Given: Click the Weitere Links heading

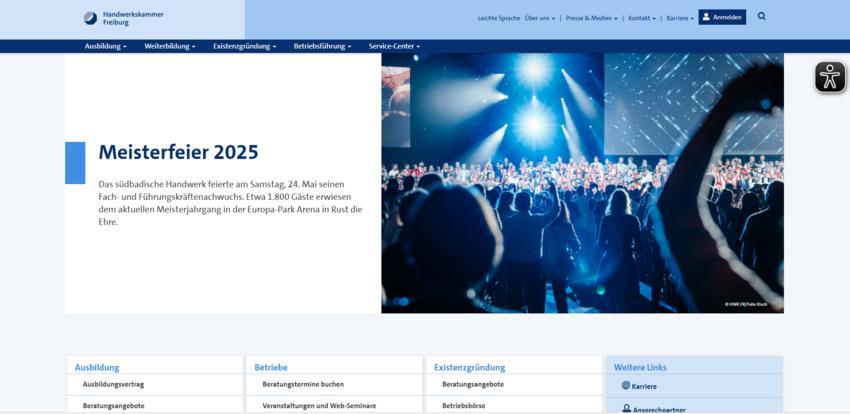Looking at the screenshot, I should [640, 367].
